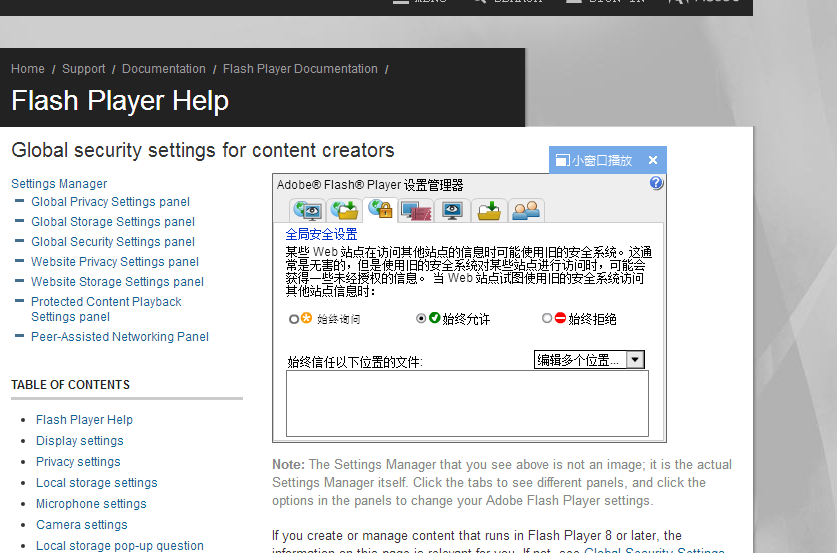Open the Website Privacy Settings tab icon
837x553 pixels.
(x=416, y=210)
